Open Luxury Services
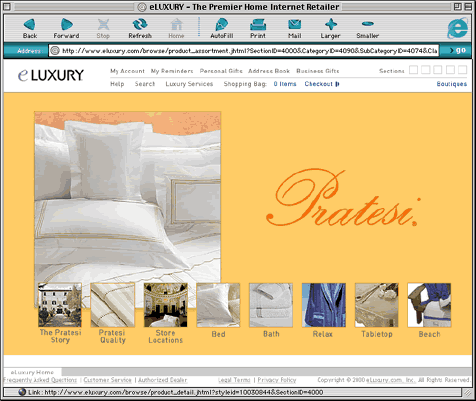476x401 pixels. (189, 84)
